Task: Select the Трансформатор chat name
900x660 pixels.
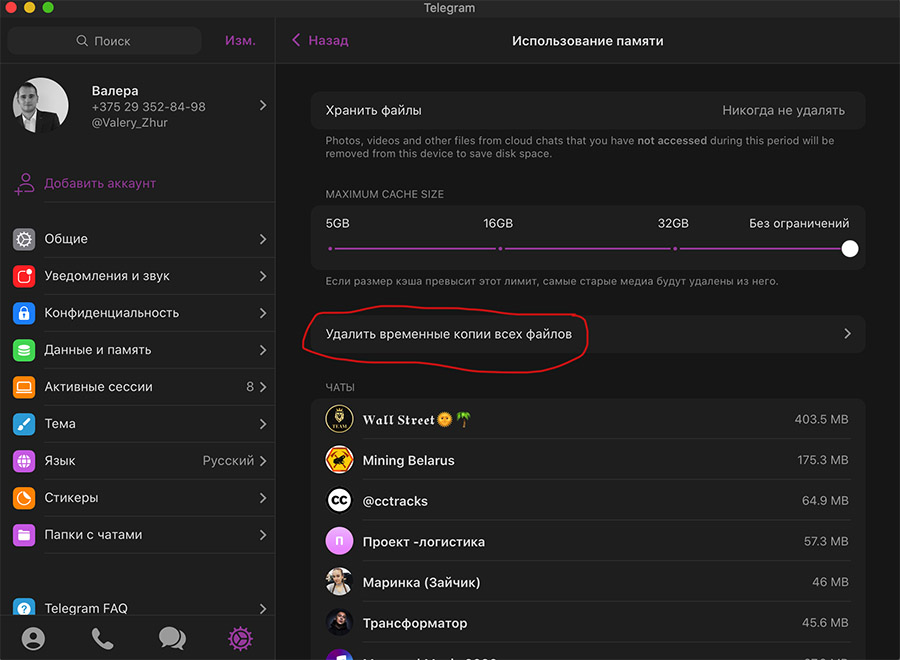Action: pos(415,623)
